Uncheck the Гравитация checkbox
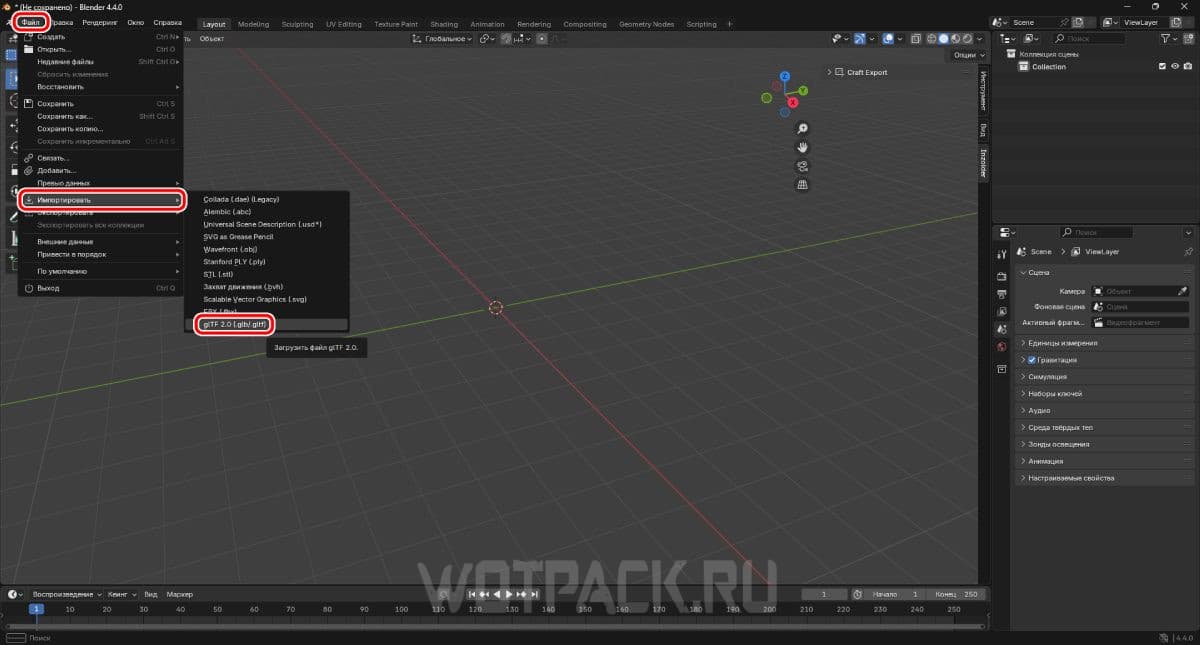 pyautogui.click(x=1032, y=360)
